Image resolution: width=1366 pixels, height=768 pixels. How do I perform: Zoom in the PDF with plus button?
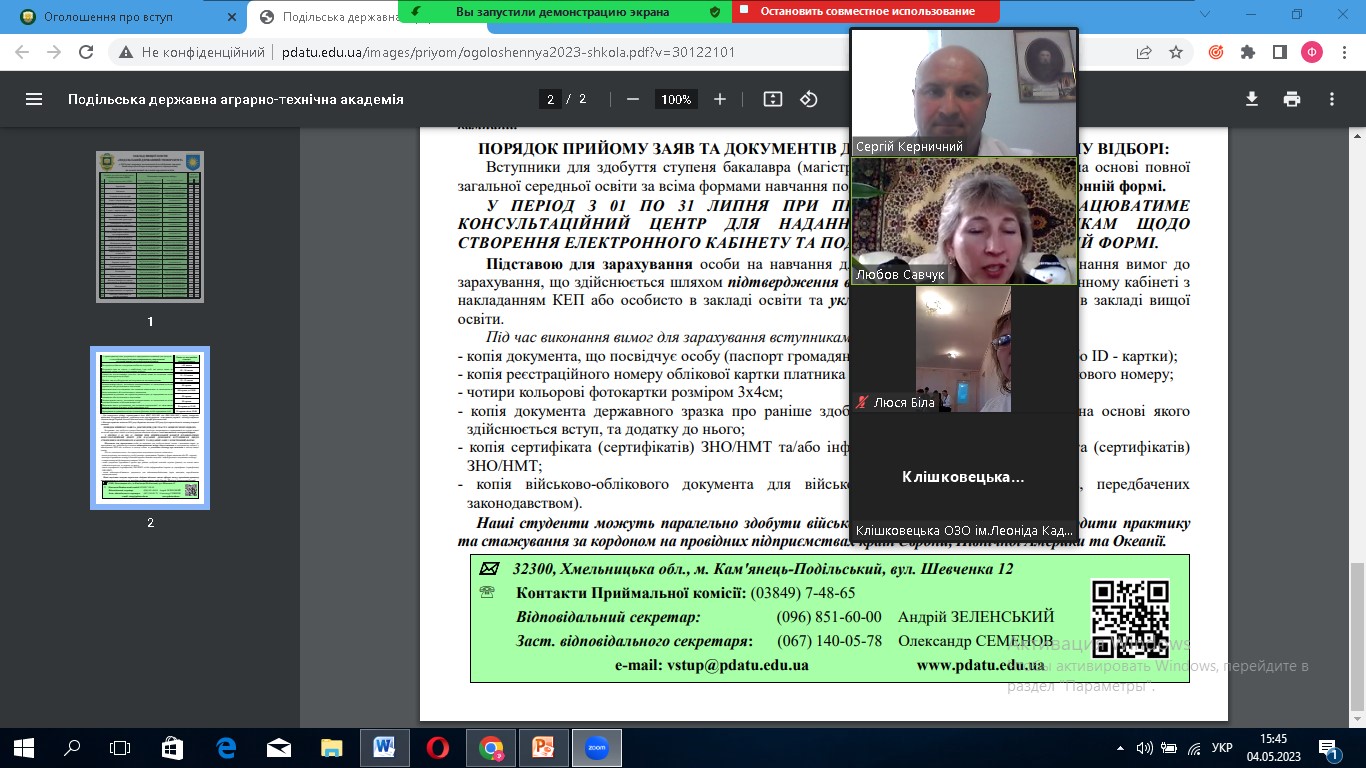(x=720, y=99)
